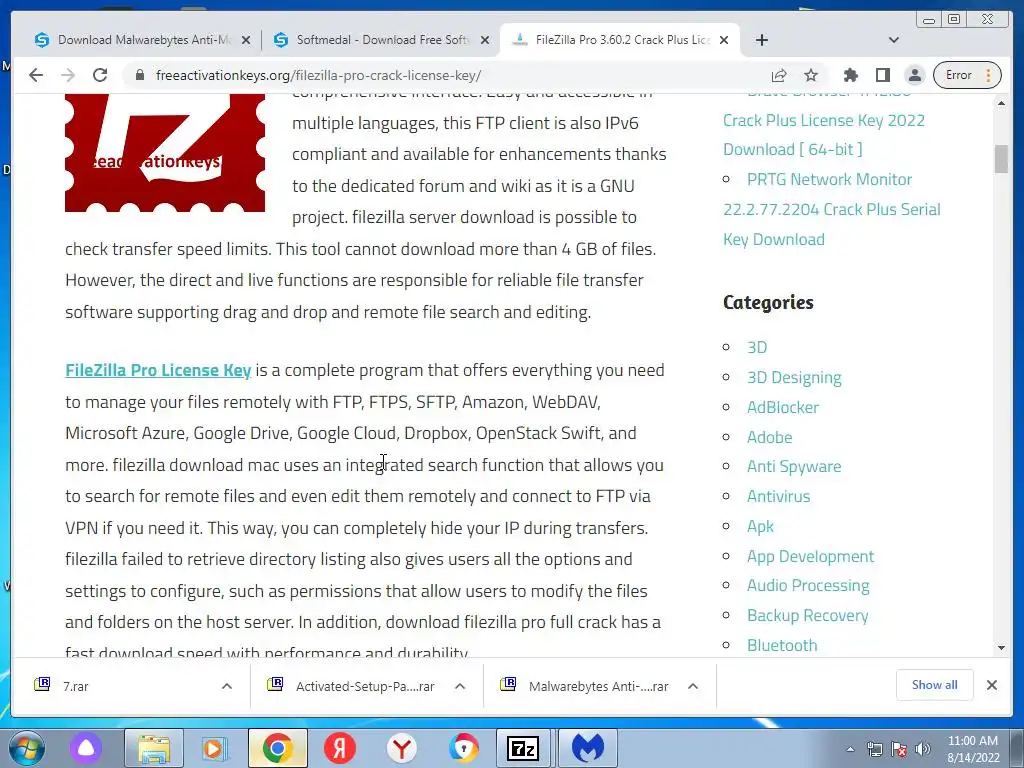The image size is (1024, 768).
Task: Open the FileZilla Pro License Key link
Action: click(158, 370)
